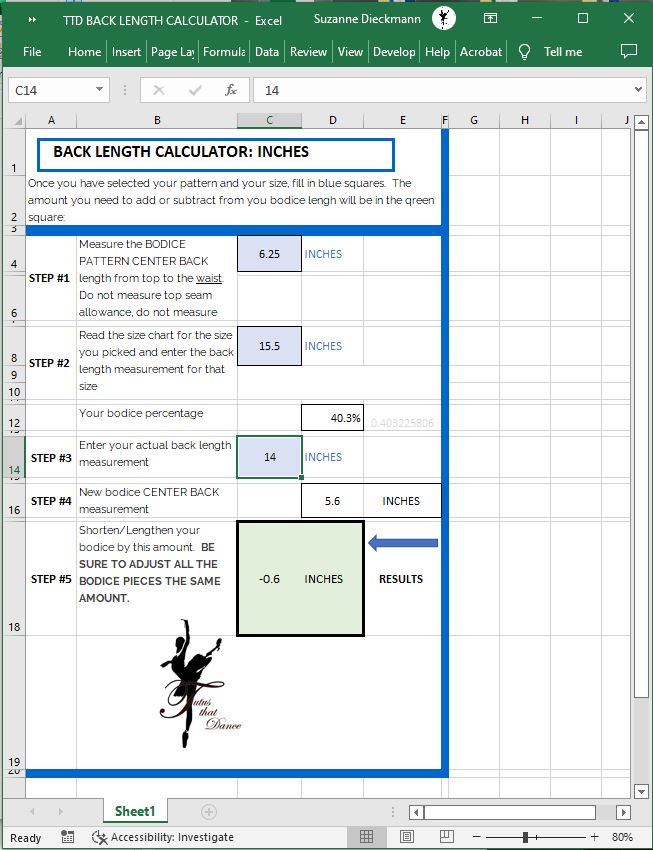This screenshot has width=653, height=850.
Task: Click the 80% zoom level
Action: click(x=622, y=837)
